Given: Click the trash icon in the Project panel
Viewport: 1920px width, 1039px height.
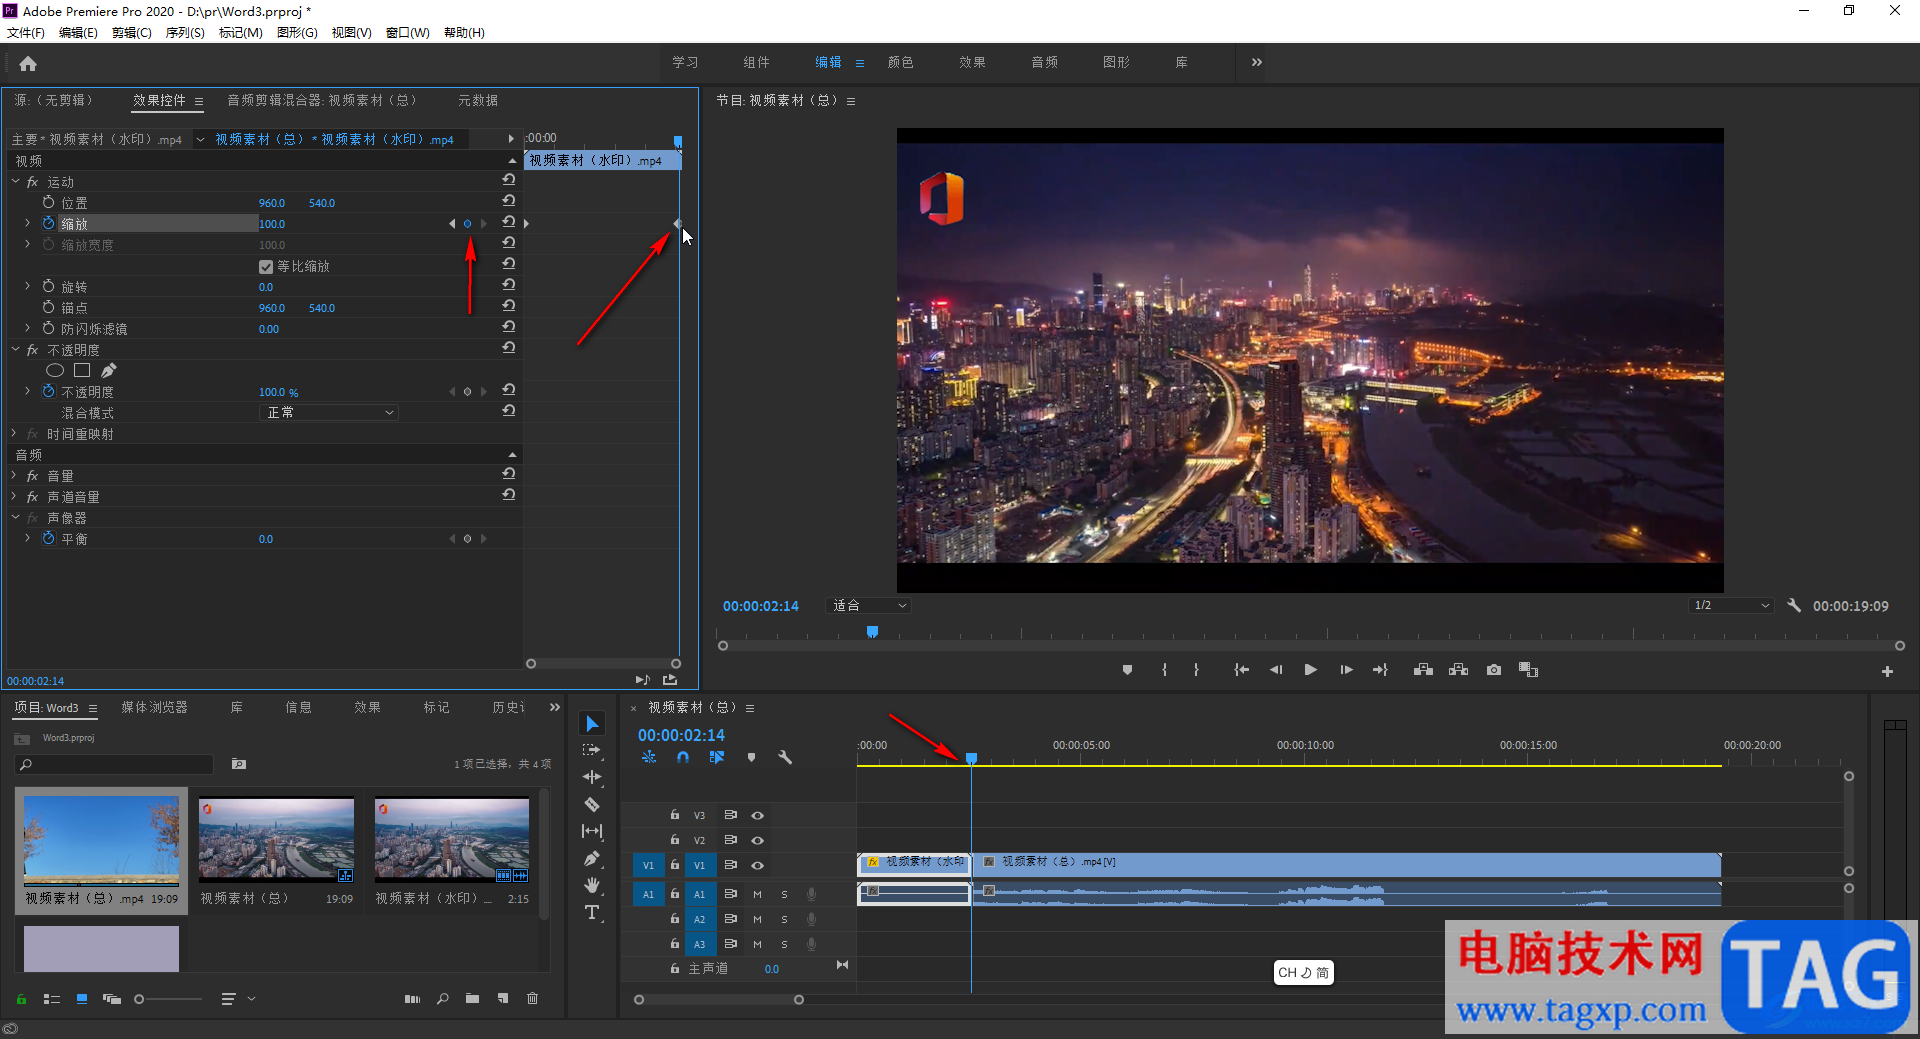Looking at the screenshot, I should click(x=532, y=998).
